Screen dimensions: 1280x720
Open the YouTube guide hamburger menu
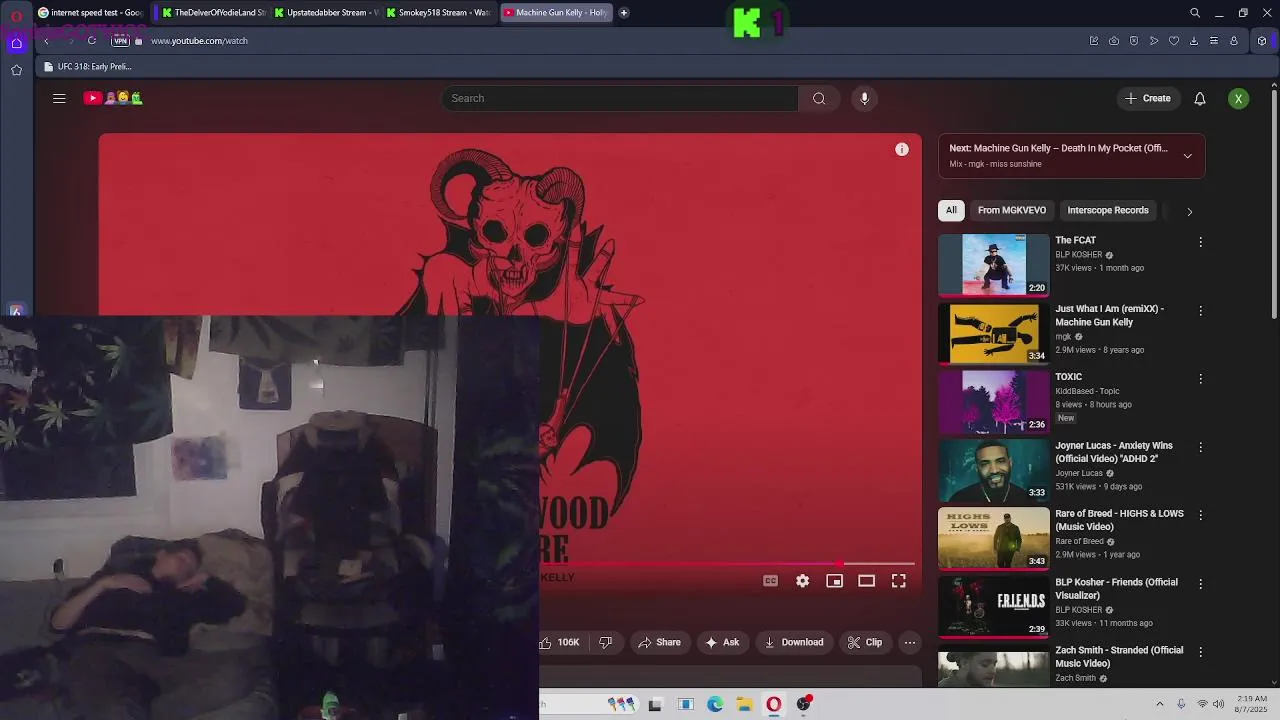pyautogui.click(x=59, y=98)
